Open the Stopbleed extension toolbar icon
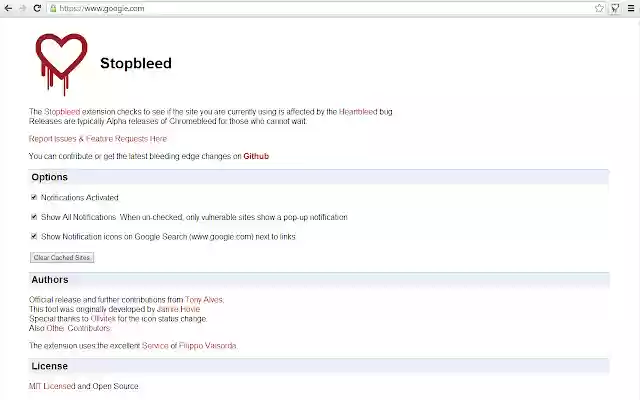The image size is (640, 400). pos(615,8)
